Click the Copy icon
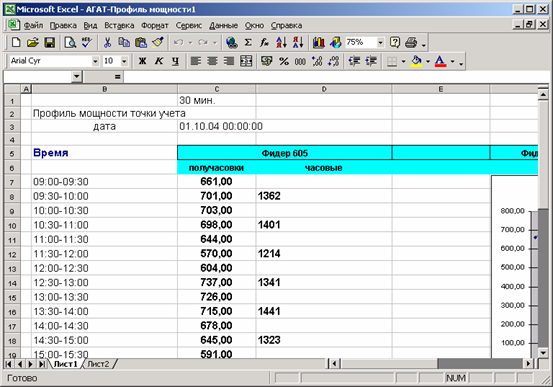 (x=124, y=43)
